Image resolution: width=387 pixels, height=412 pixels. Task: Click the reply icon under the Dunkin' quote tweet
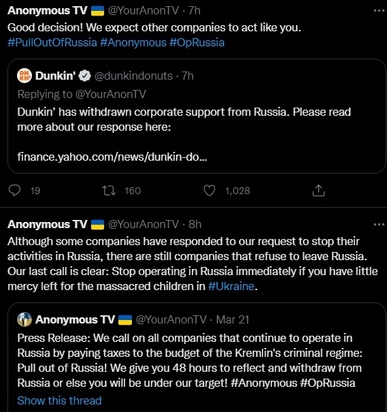point(14,190)
